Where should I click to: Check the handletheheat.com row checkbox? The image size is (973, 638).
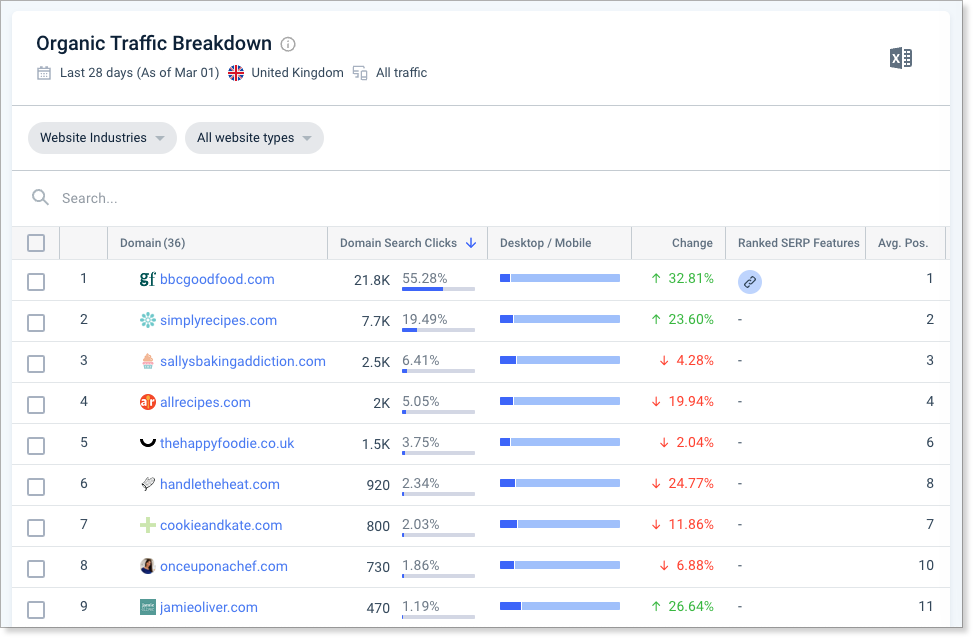pos(36,487)
